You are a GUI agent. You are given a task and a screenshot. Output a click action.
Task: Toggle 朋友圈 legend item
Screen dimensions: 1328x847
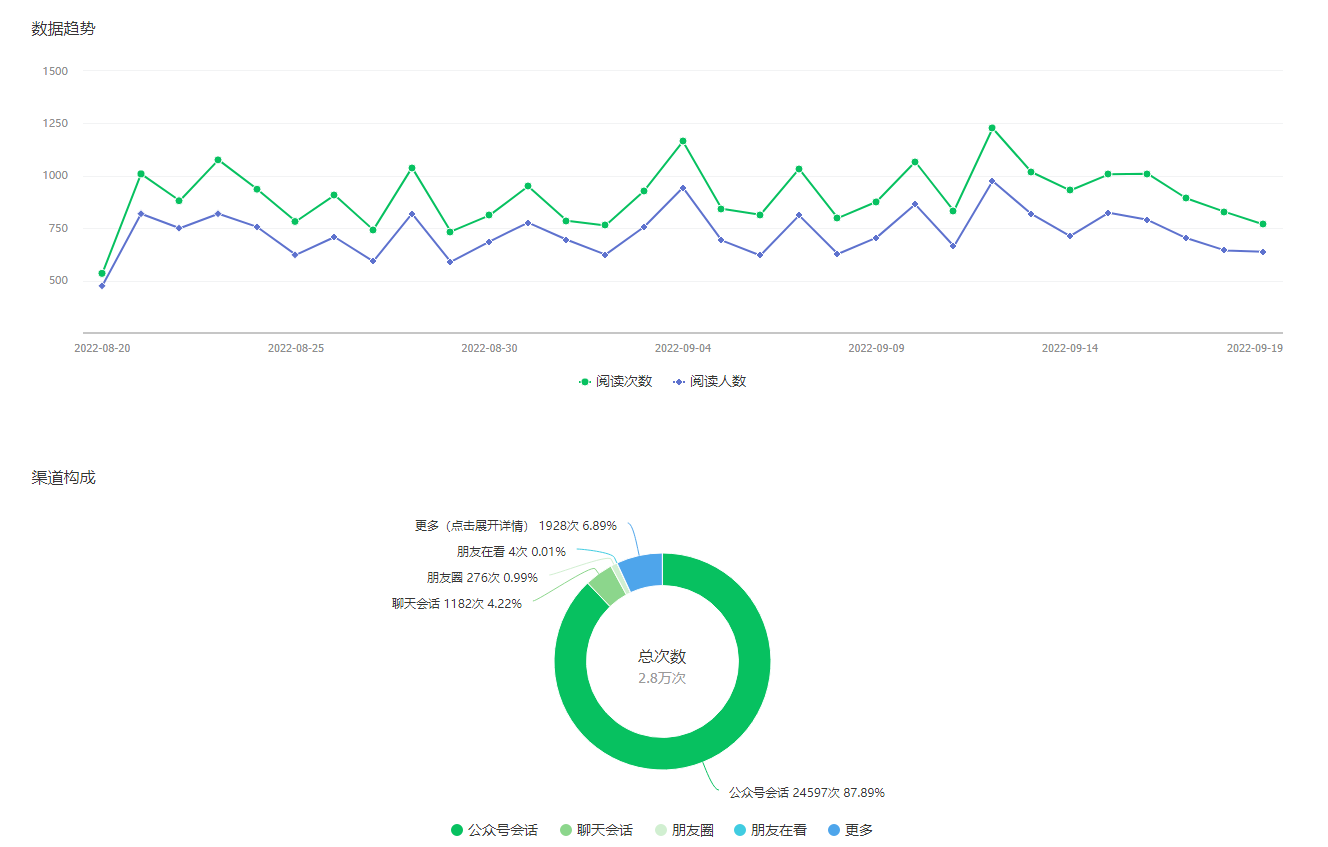click(684, 830)
